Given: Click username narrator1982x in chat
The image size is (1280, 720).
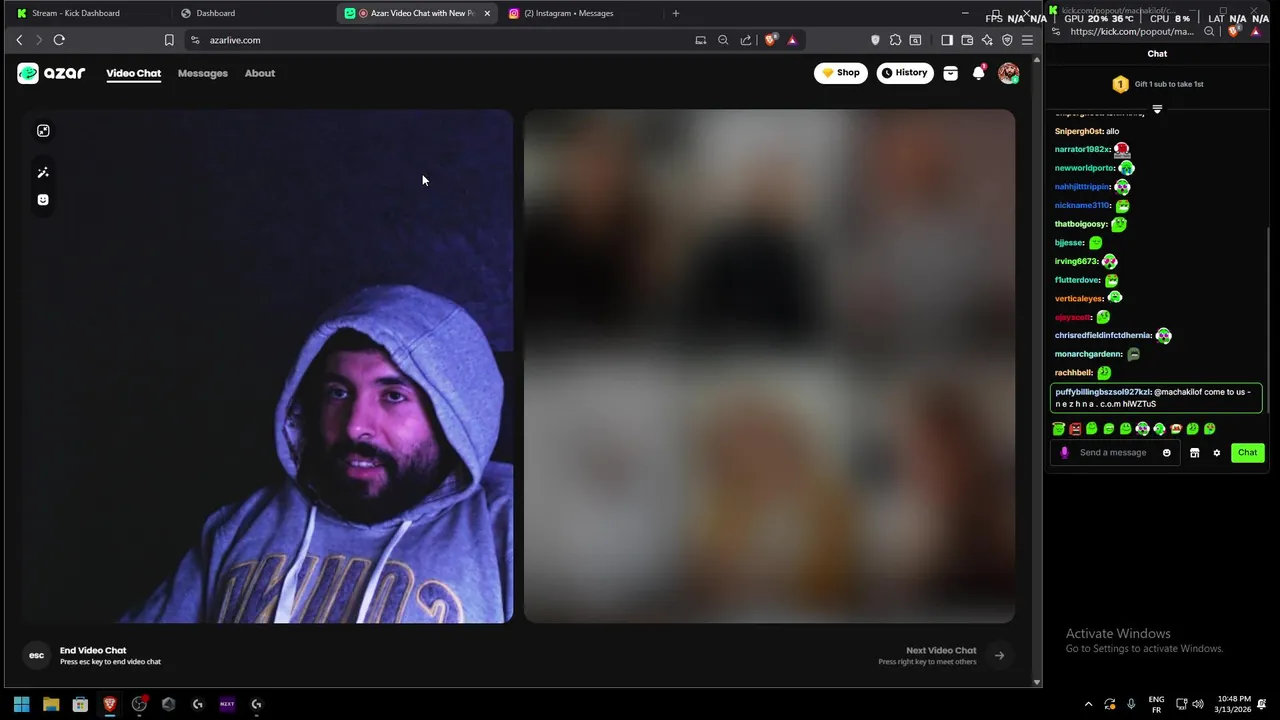Looking at the screenshot, I should pyautogui.click(x=1083, y=150).
